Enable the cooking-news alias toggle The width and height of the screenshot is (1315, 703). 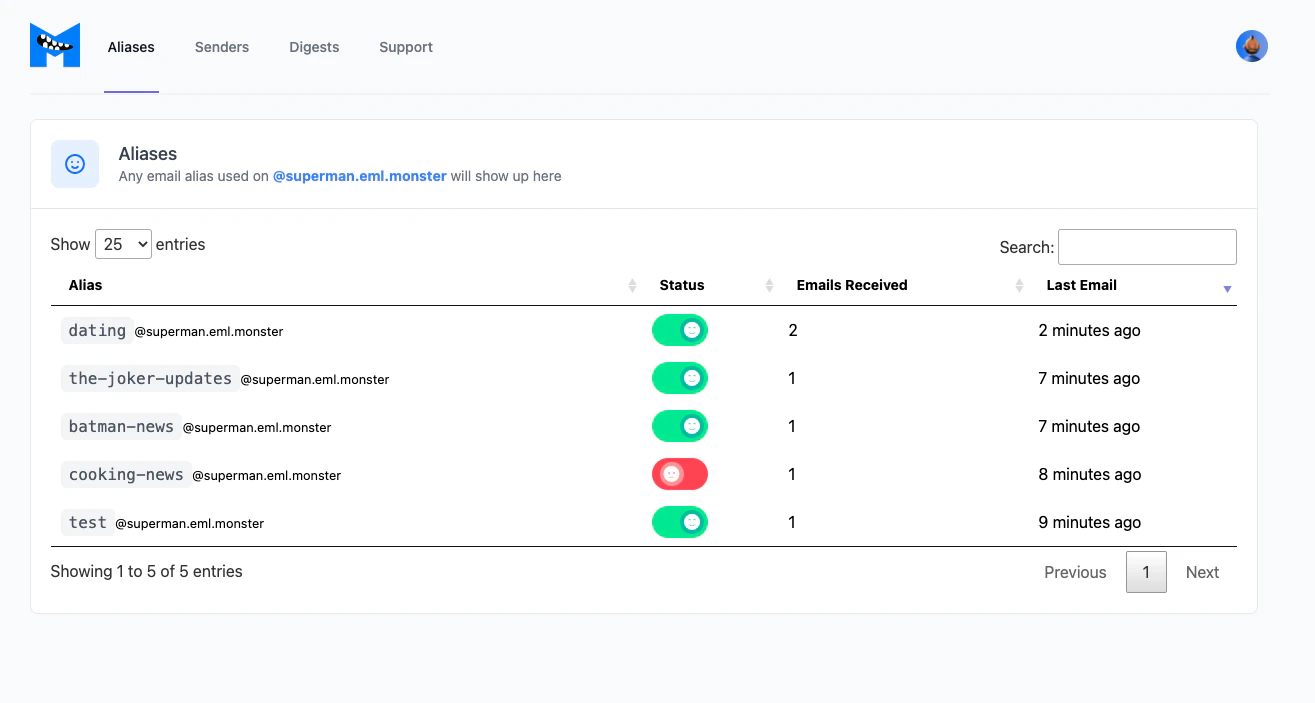point(680,474)
